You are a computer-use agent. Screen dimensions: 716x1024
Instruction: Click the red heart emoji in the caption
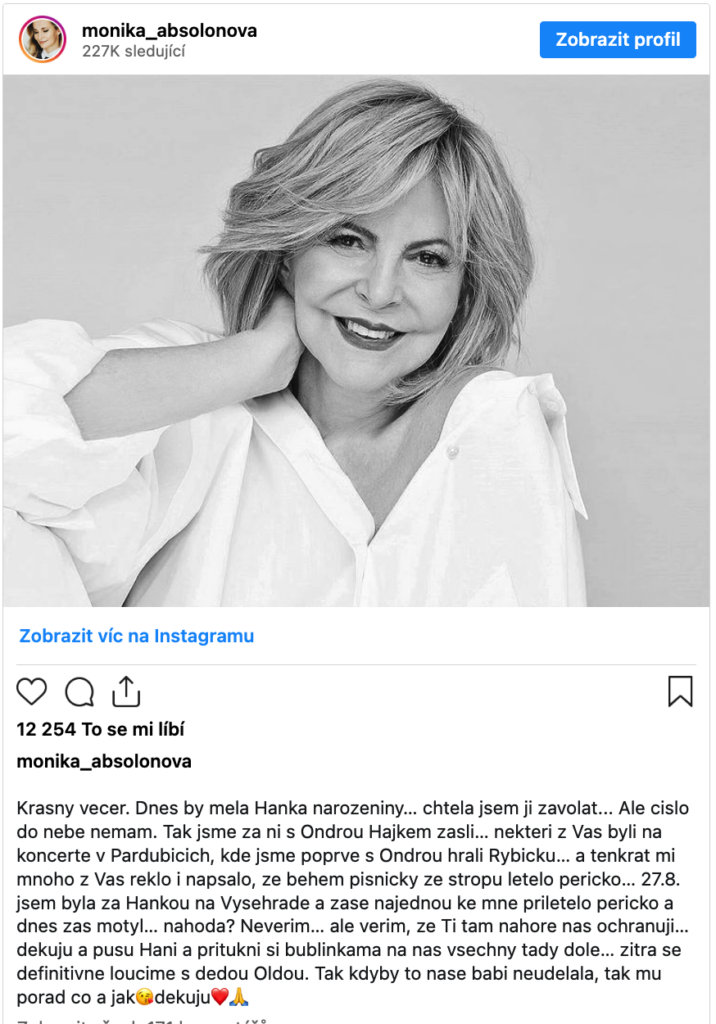(220, 997)
